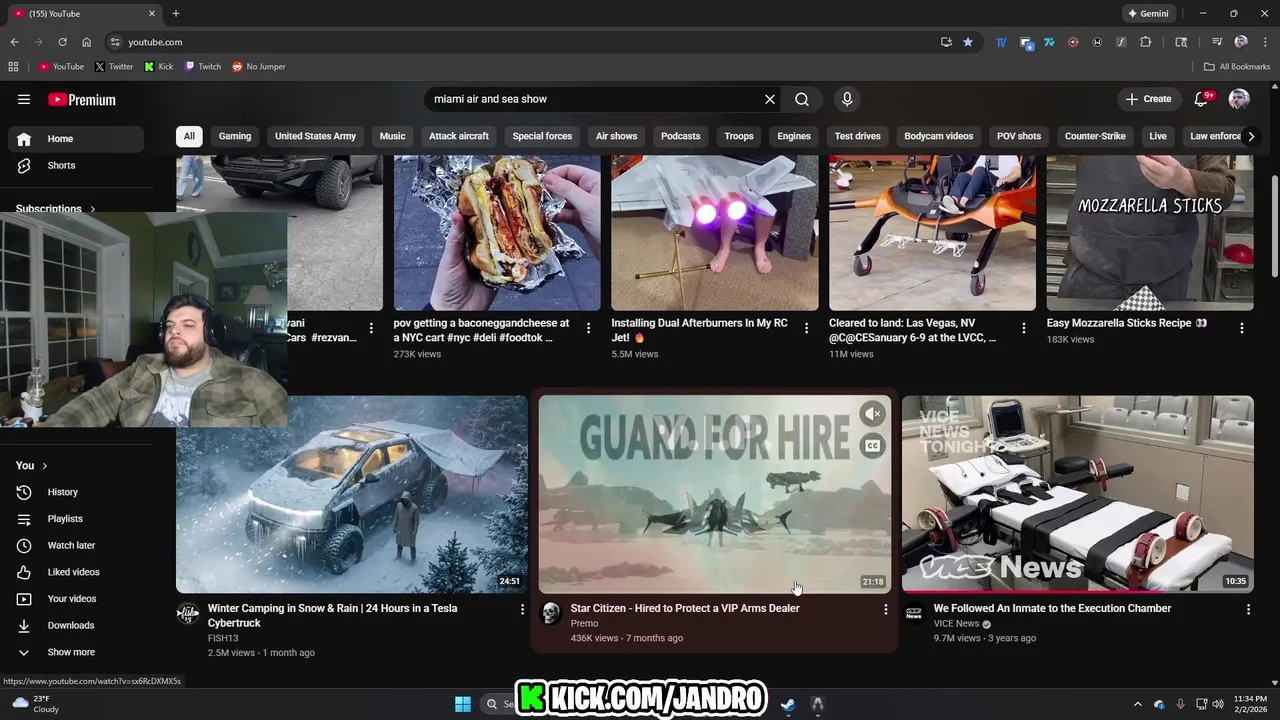
Task: Open the All Bookmarks folder
Action: tap(1237, 67)
